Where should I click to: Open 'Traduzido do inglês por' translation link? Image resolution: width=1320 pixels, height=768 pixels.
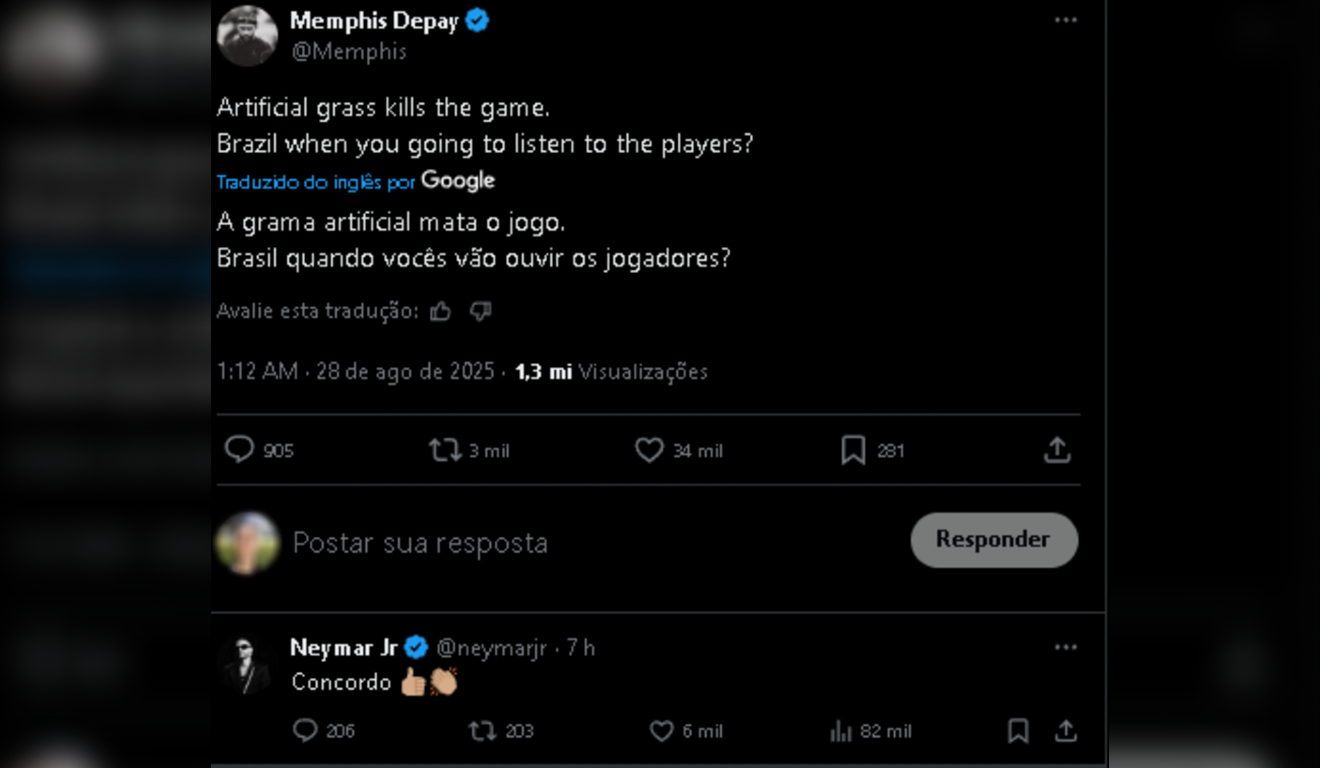coord(316,182)
